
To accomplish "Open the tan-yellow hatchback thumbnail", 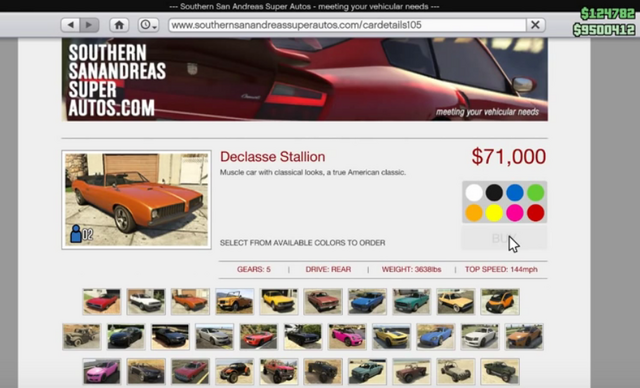I will tap(456, 302).
